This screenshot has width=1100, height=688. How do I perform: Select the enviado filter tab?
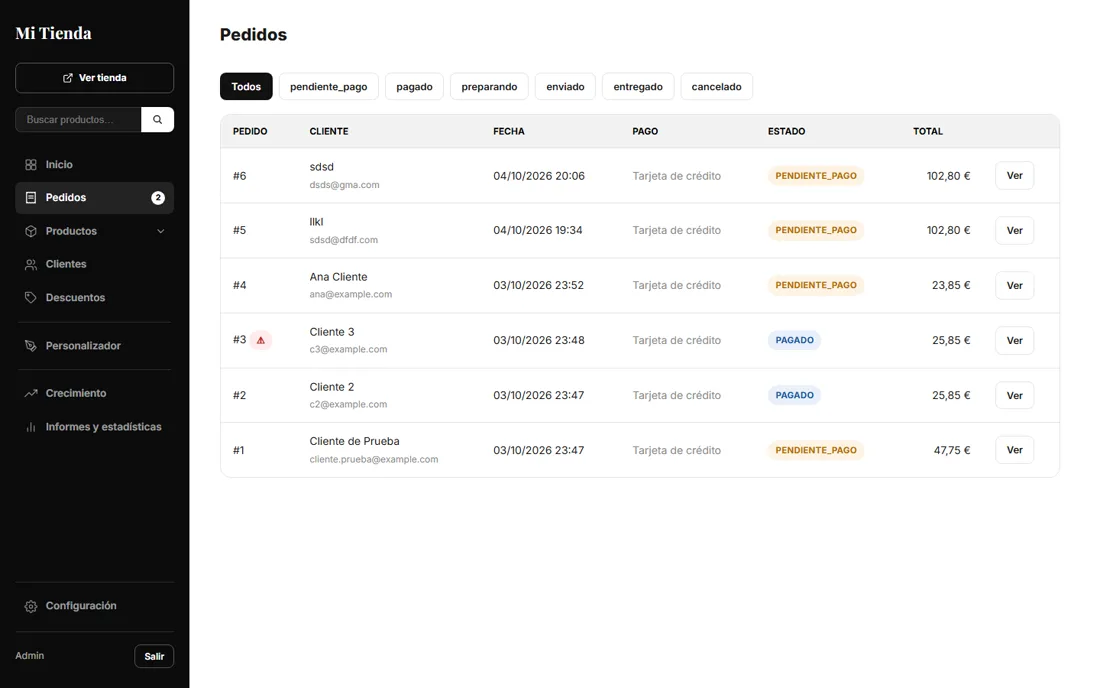click(565, 86)
